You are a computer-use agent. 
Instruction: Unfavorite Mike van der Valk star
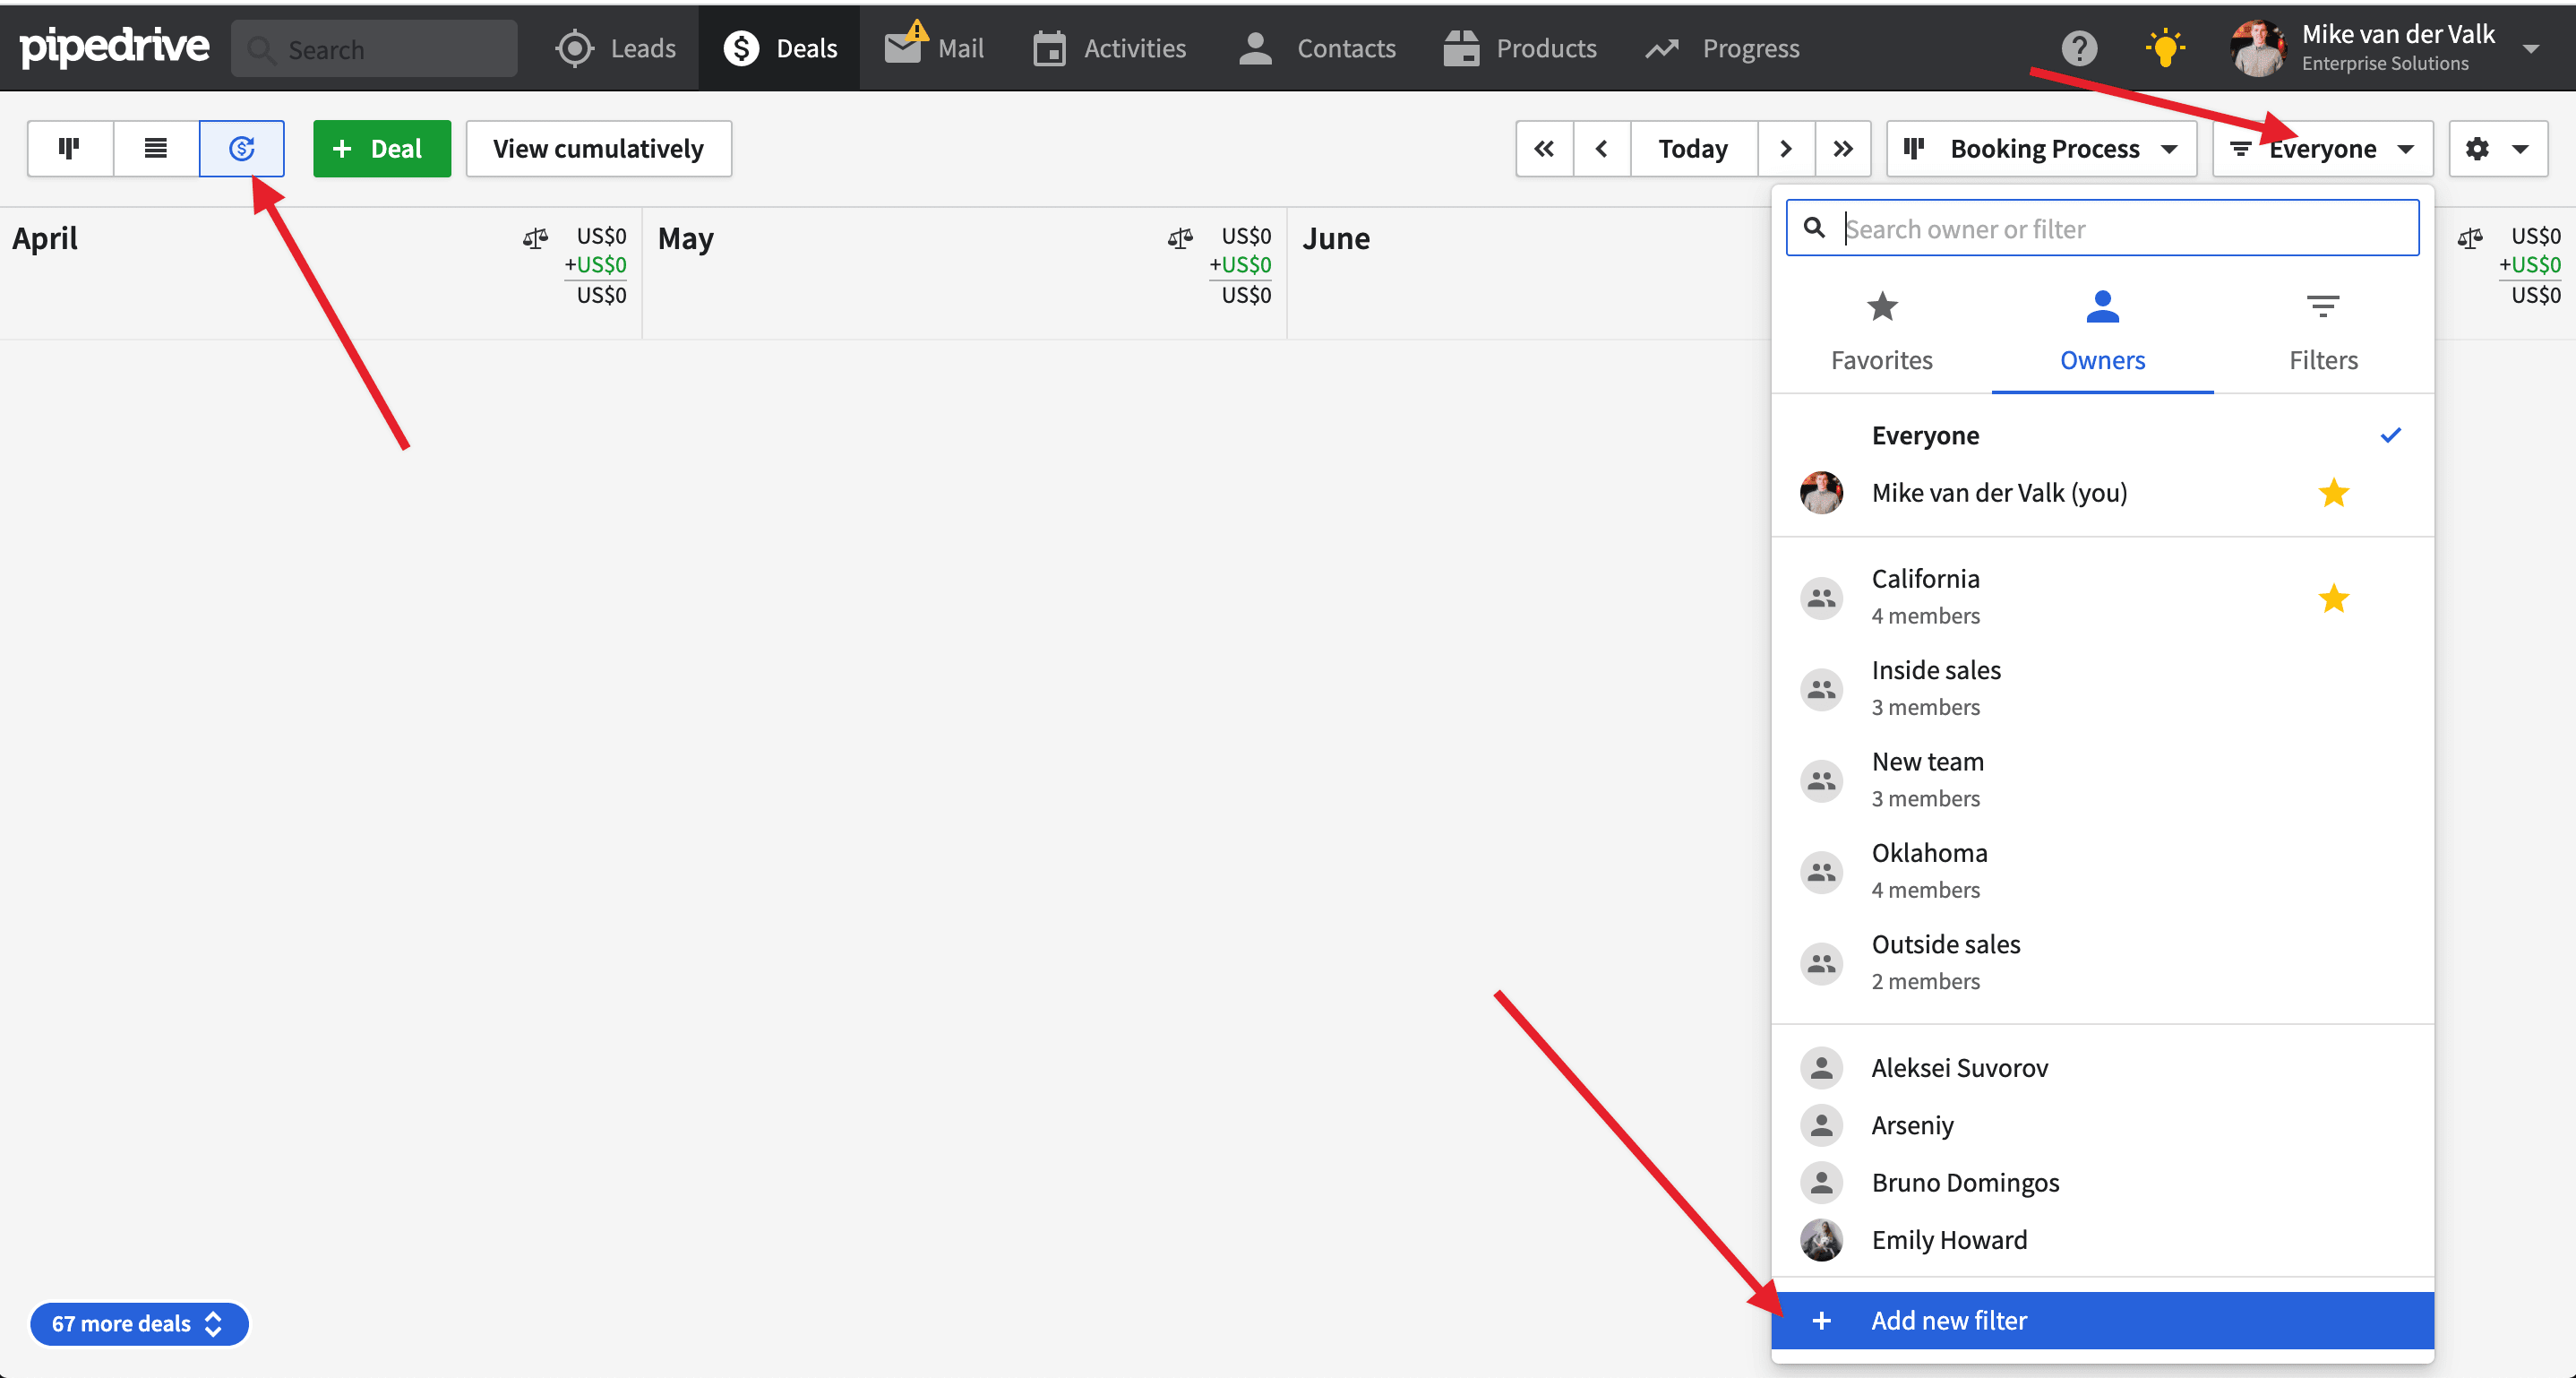2332,492
